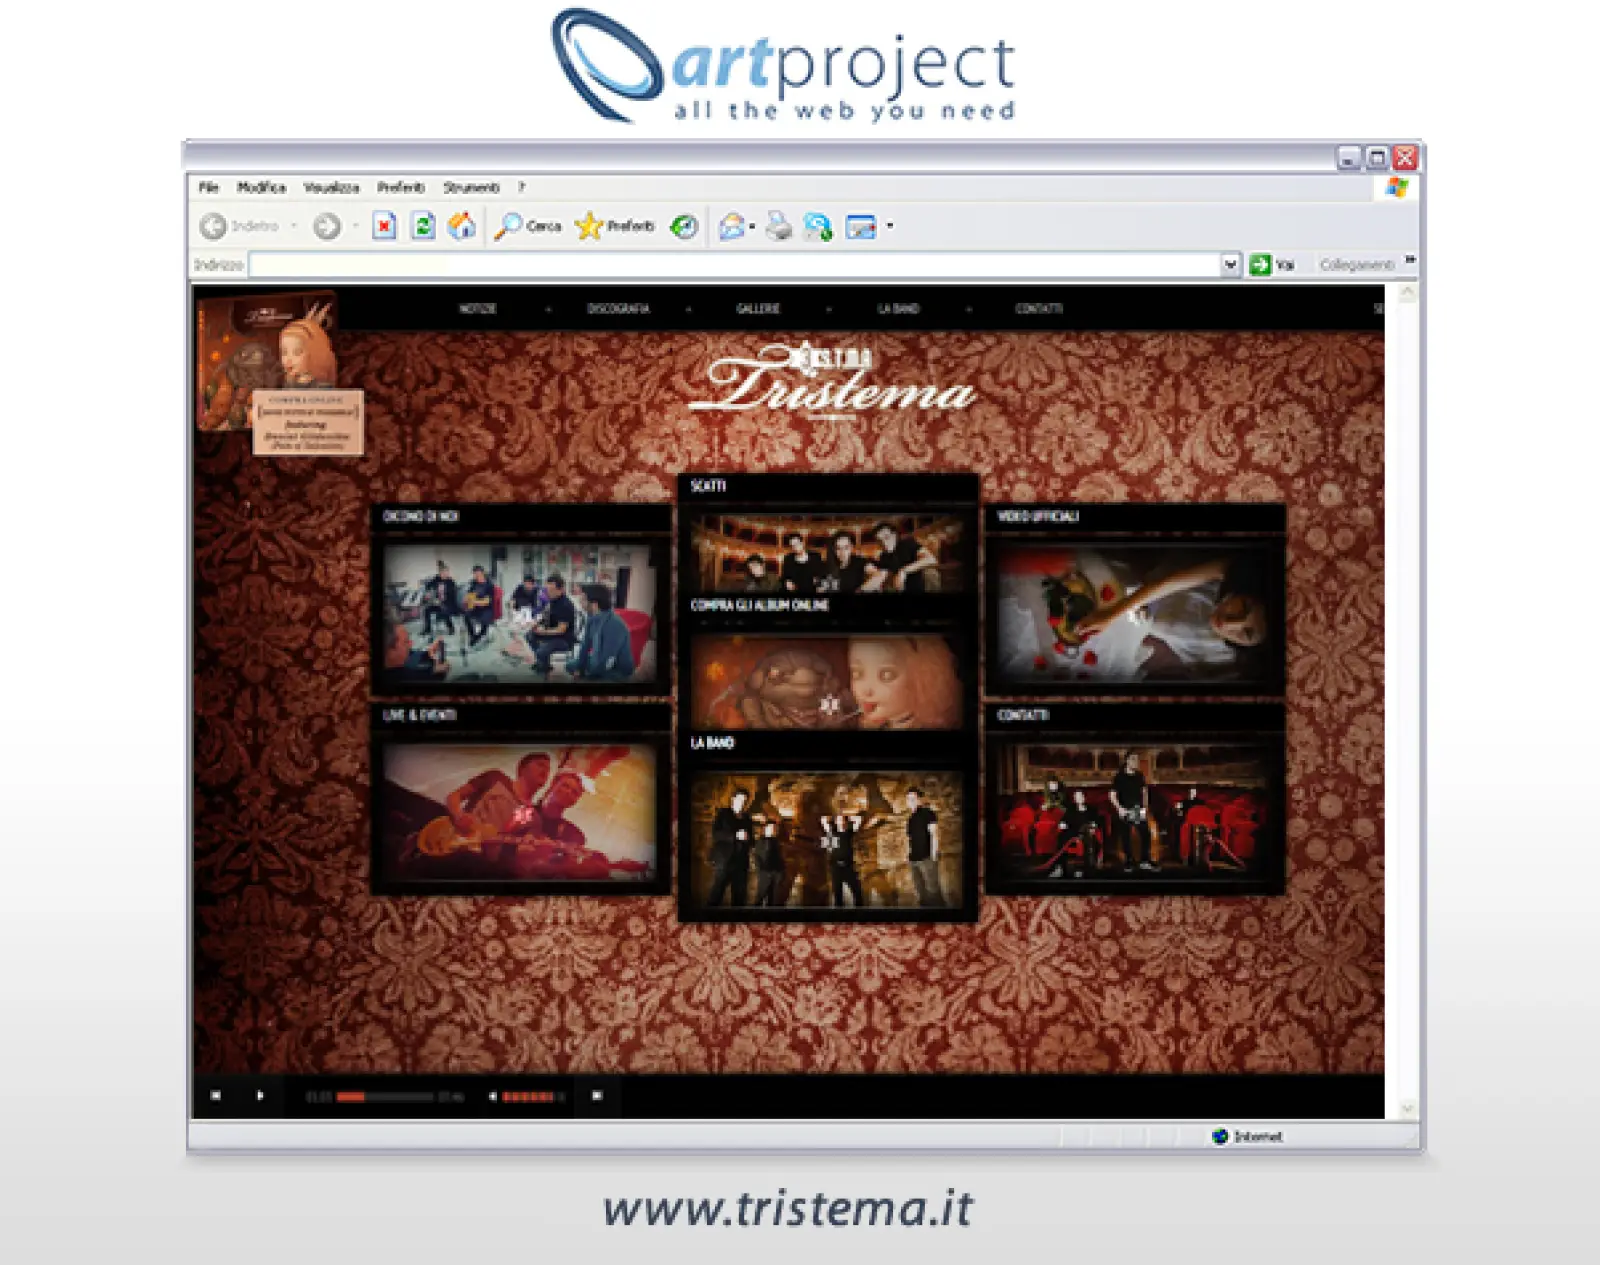The image size is (1600, 1265).
Task: Click the album cover in page corner
Action: [x=267, y=347]
